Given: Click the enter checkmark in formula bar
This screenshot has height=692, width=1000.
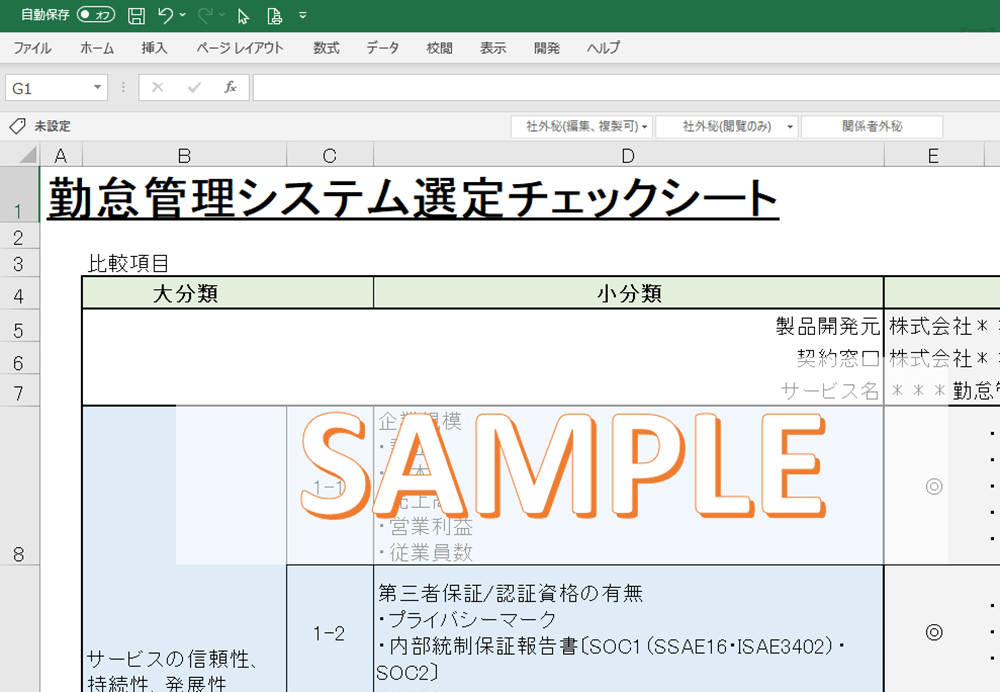Looking at the screenshot, I should (x=193, y=88).
